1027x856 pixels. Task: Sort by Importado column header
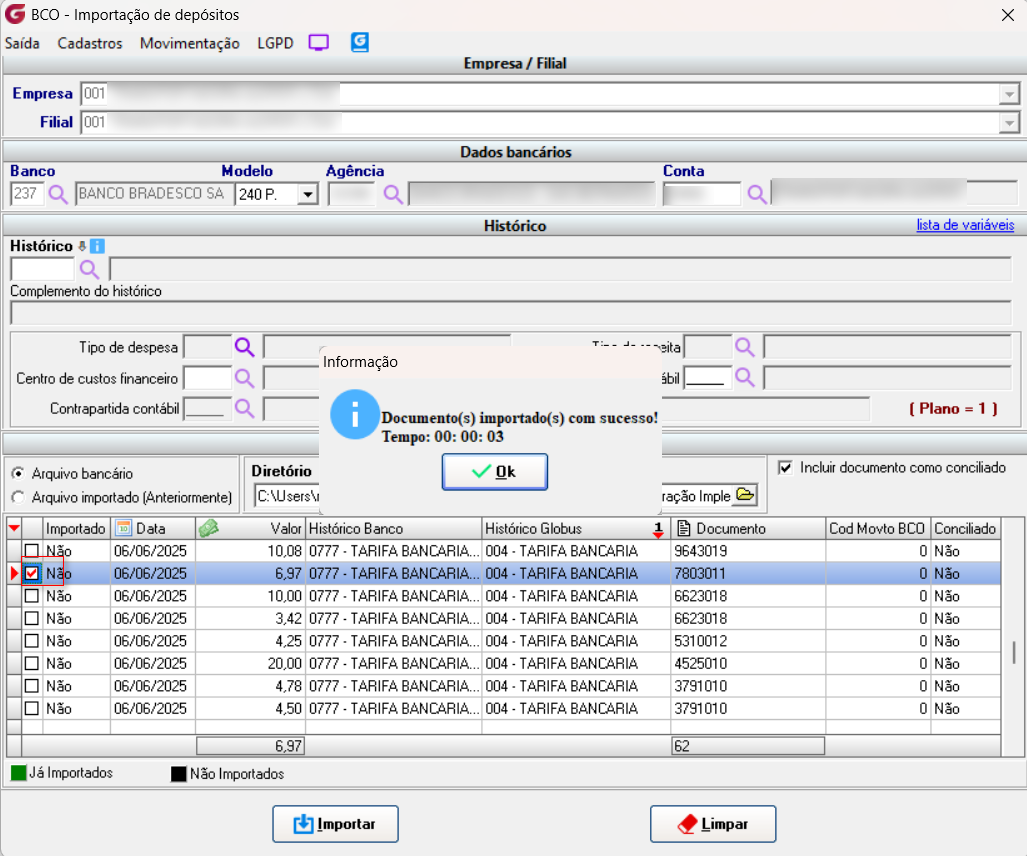pos(76,529)
